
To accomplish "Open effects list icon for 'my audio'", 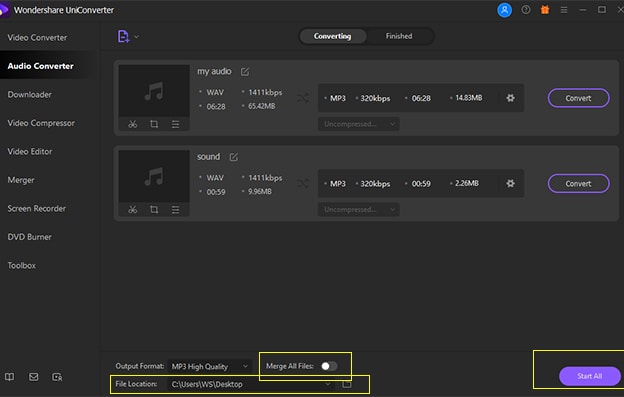I will (x=175, y=125).
